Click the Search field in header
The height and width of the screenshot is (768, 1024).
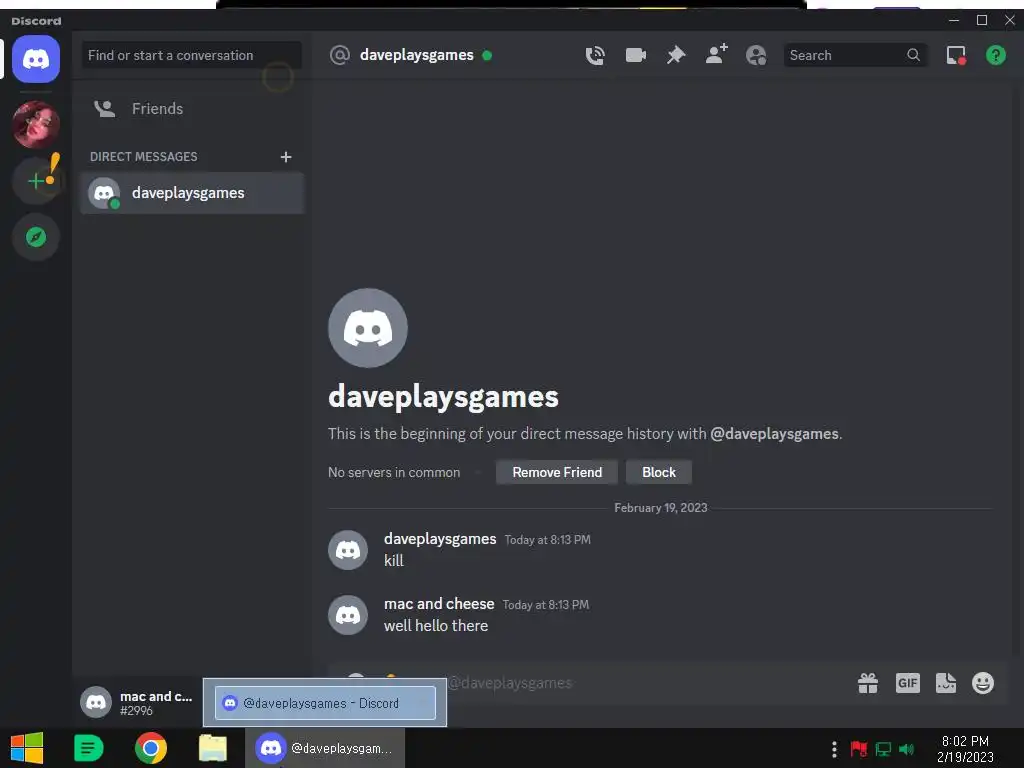point(855,56)
